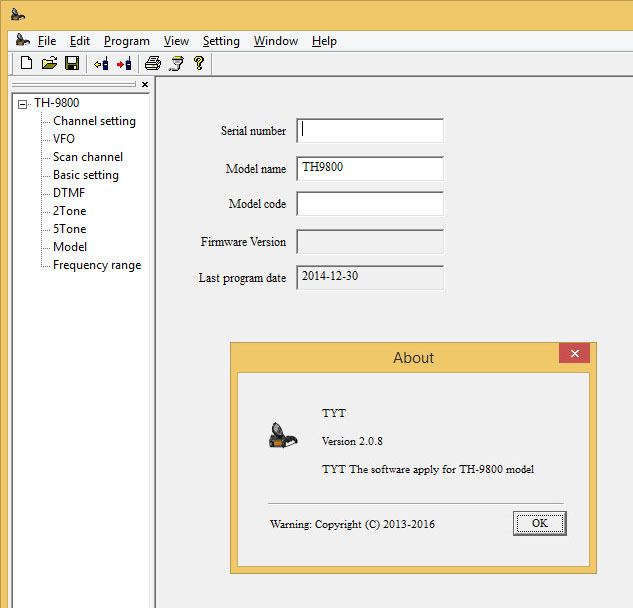Image resolution: width=633 pixels, height=608 pixels.
Task: Open the Edit menu
Action: 80,41
